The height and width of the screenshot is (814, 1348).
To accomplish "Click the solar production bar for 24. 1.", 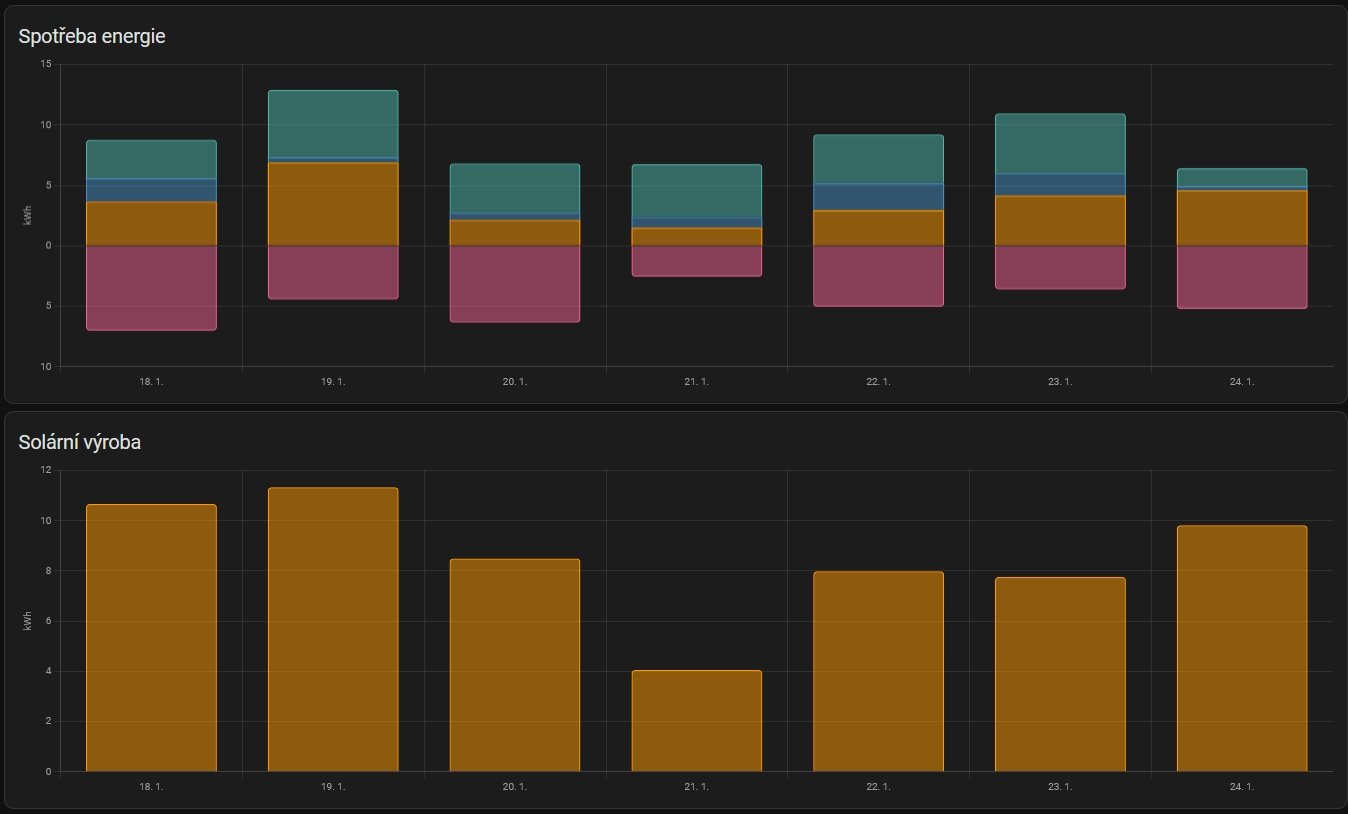I will [1242, 648].
